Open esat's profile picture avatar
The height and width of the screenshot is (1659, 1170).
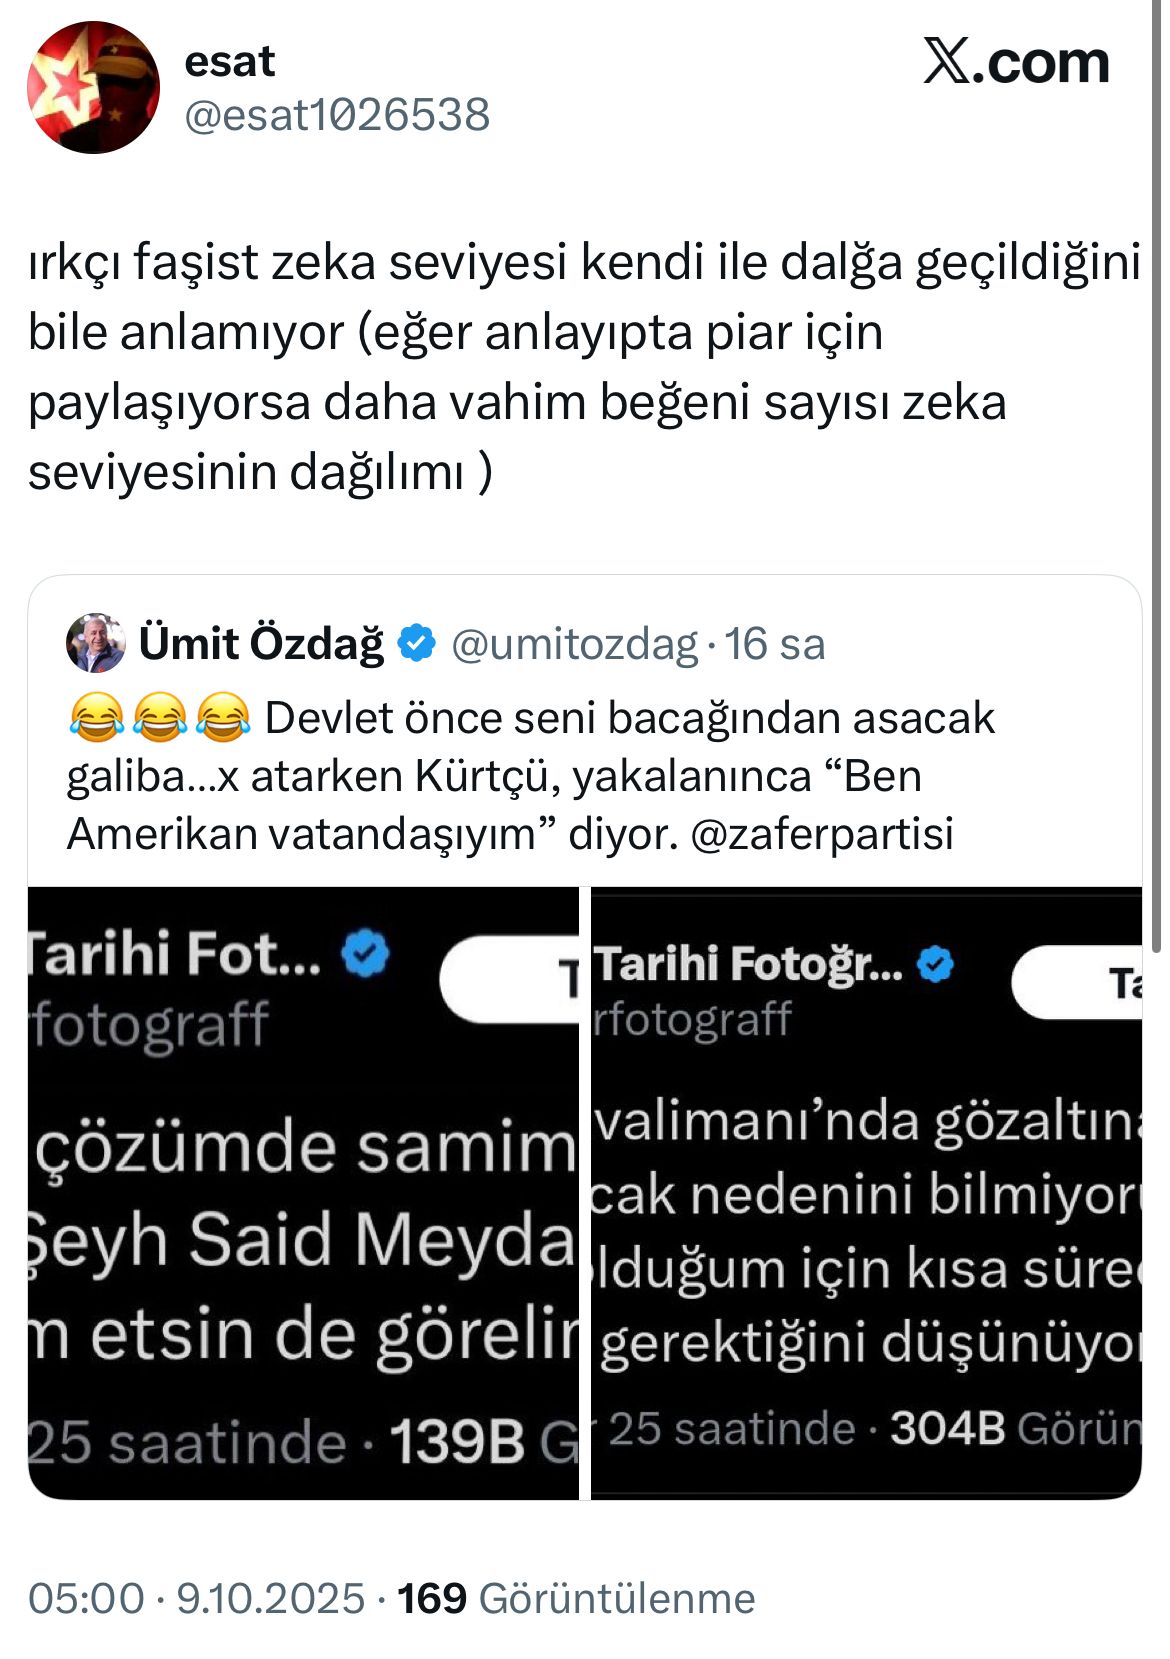click(x=93, y=88)
